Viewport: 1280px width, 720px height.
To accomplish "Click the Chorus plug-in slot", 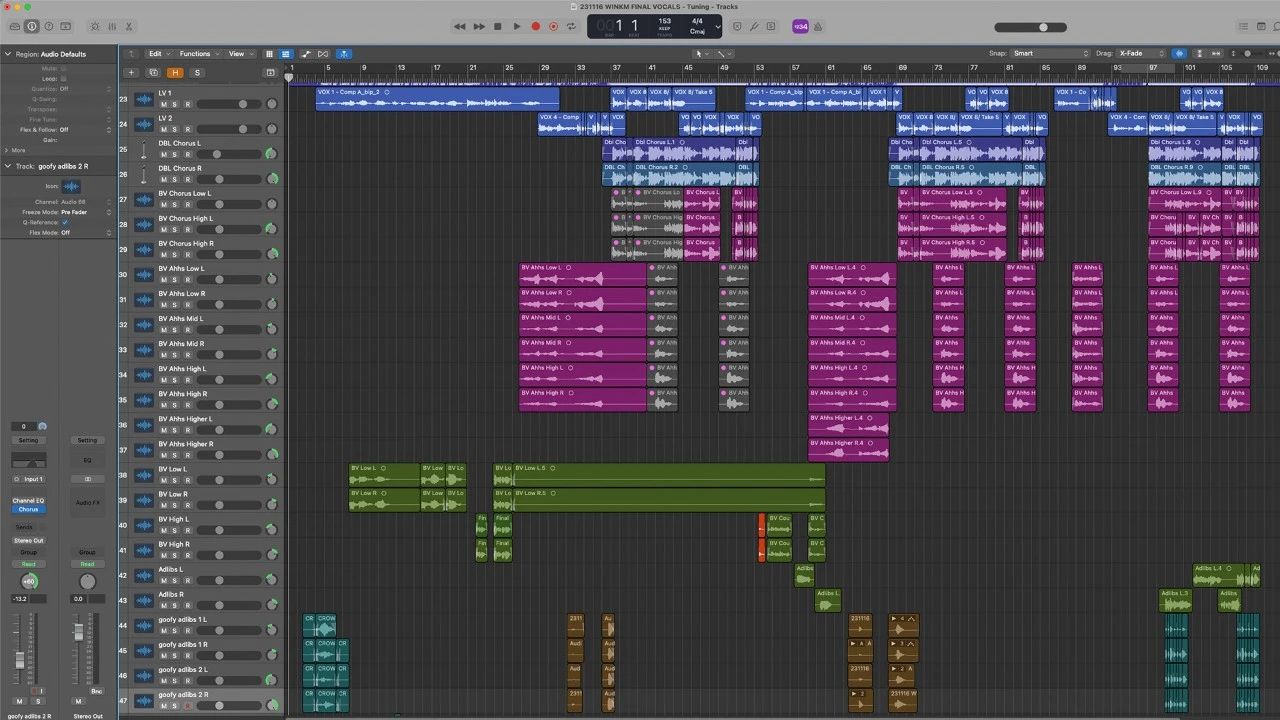I will pos(28,509).
